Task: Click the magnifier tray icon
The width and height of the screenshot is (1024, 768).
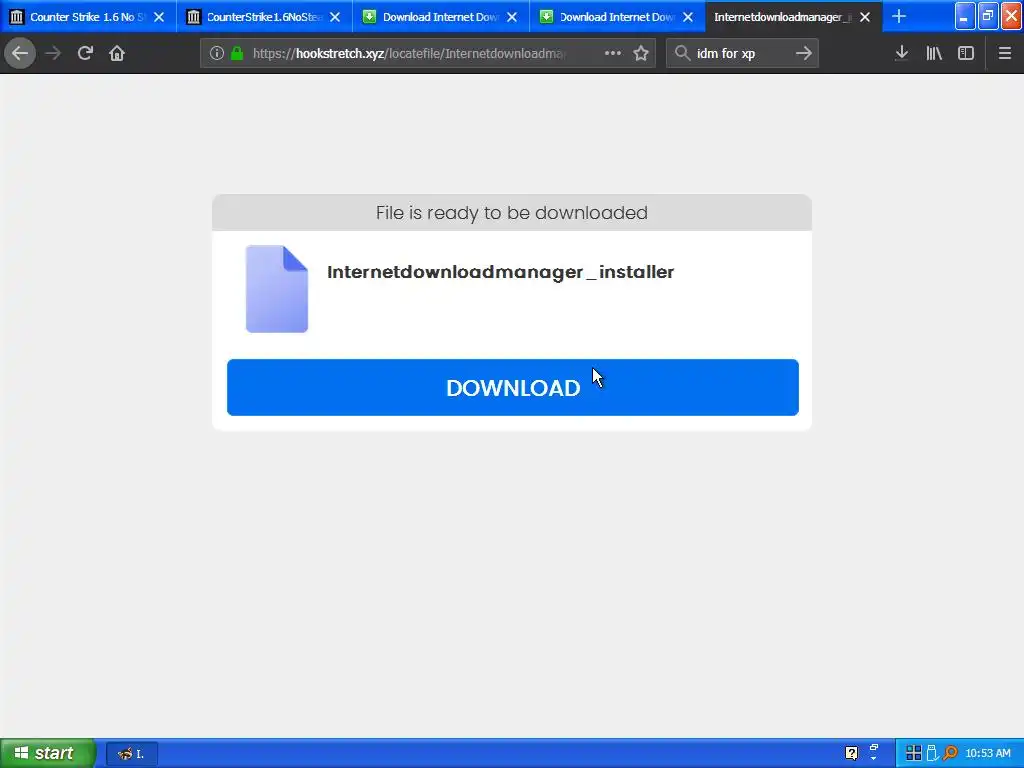Action: coord(951,753)
